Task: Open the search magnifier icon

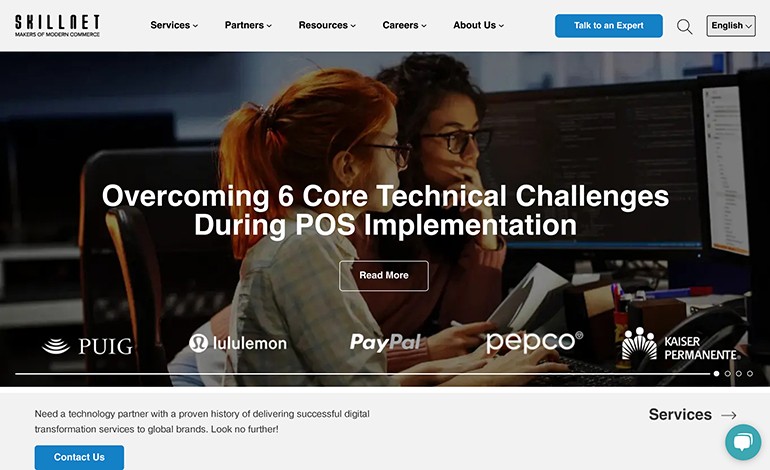Action: tap(685, 26)
